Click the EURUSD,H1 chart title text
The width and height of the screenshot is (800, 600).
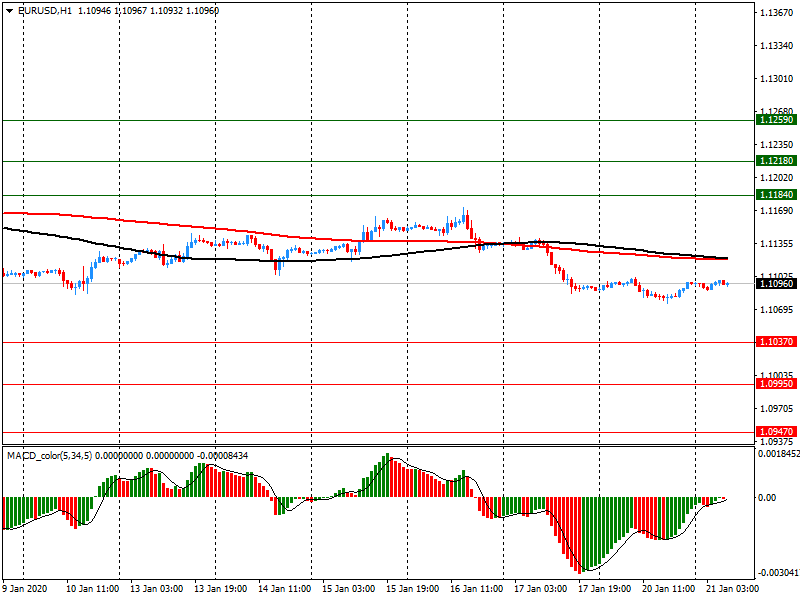point(45,11)
